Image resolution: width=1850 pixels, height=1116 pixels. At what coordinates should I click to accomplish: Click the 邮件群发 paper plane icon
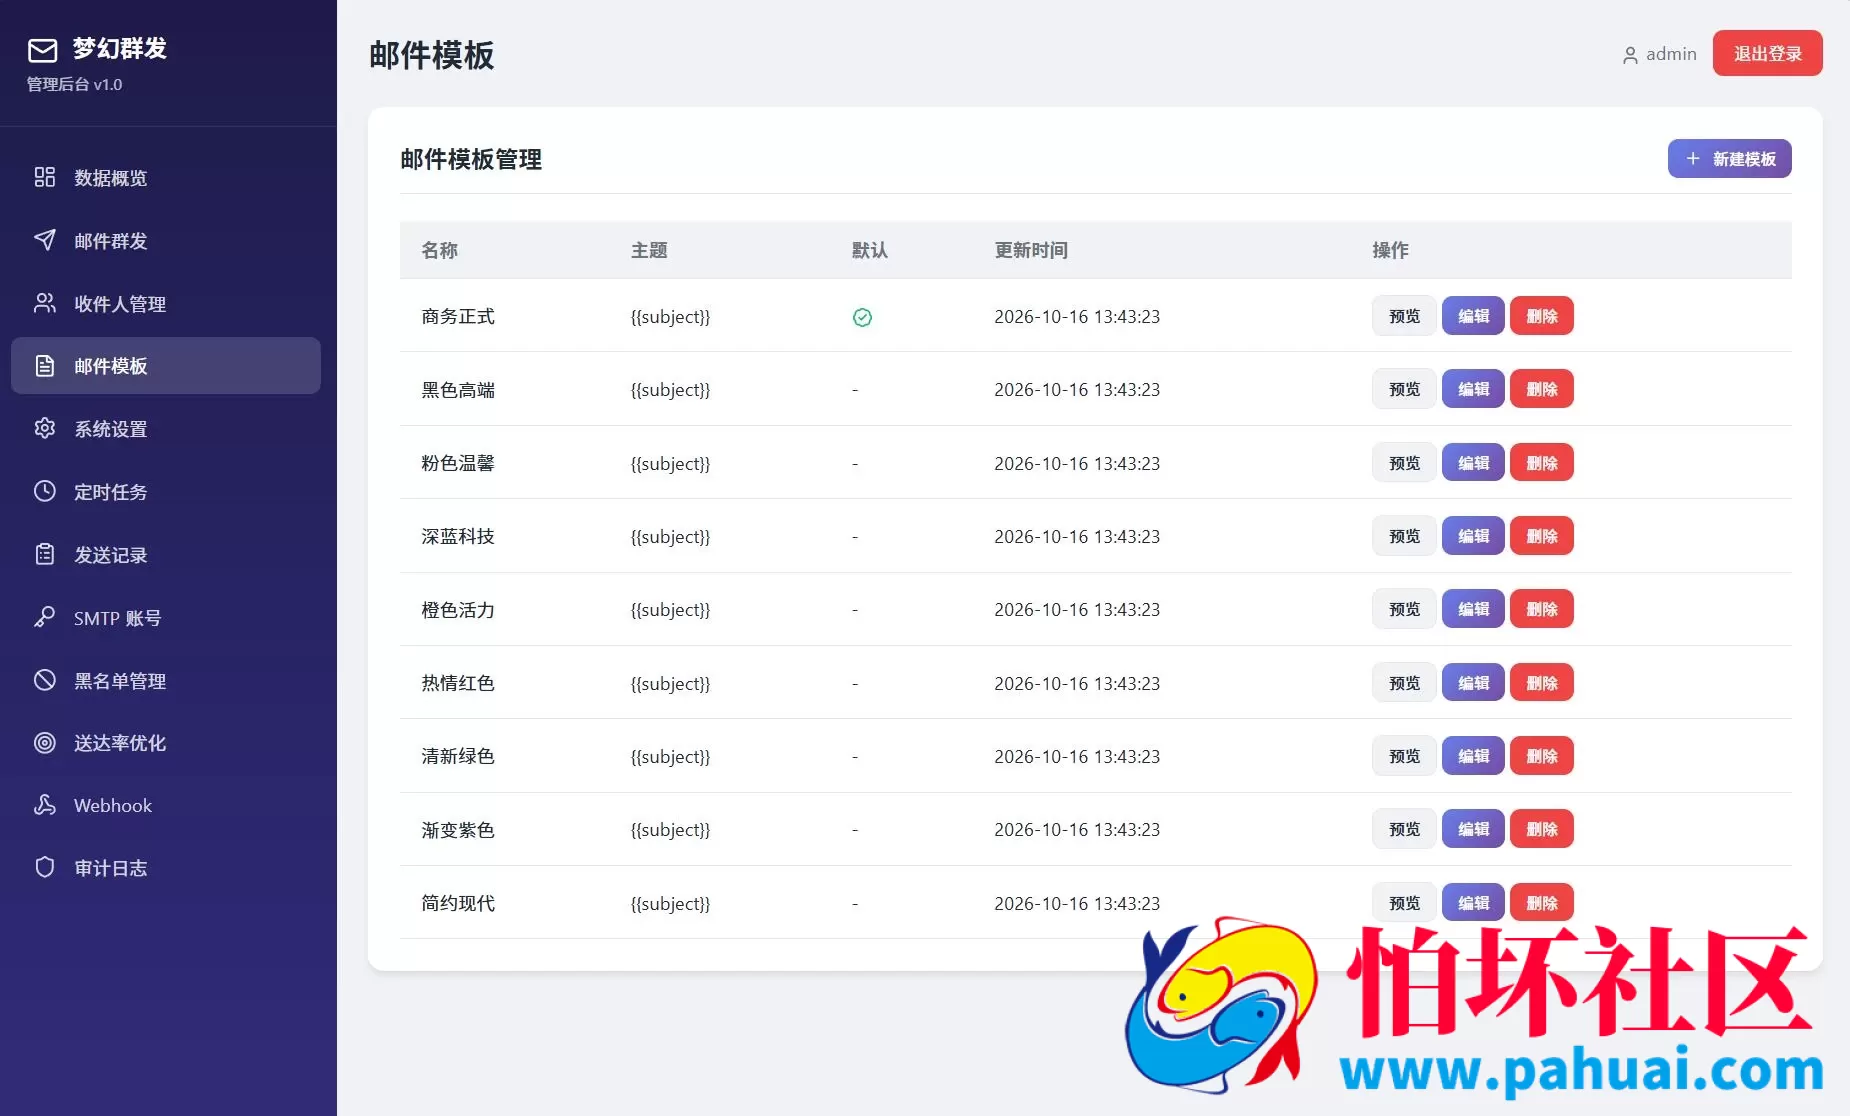45,240
